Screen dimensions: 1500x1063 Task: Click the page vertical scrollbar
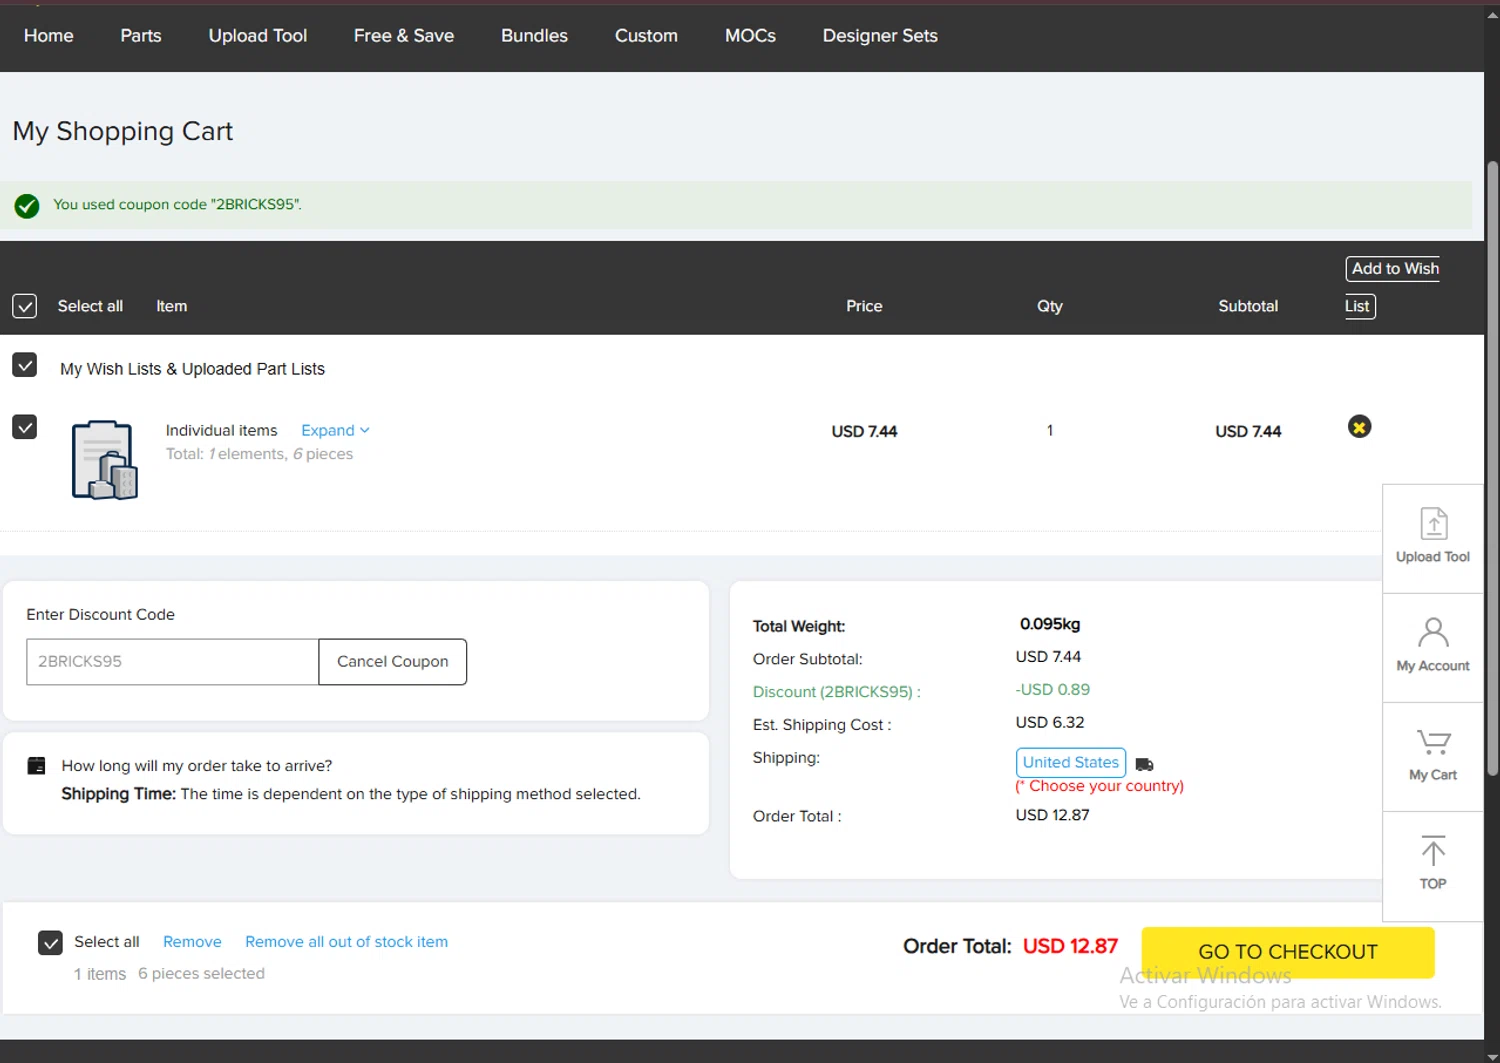(1492, 468)
